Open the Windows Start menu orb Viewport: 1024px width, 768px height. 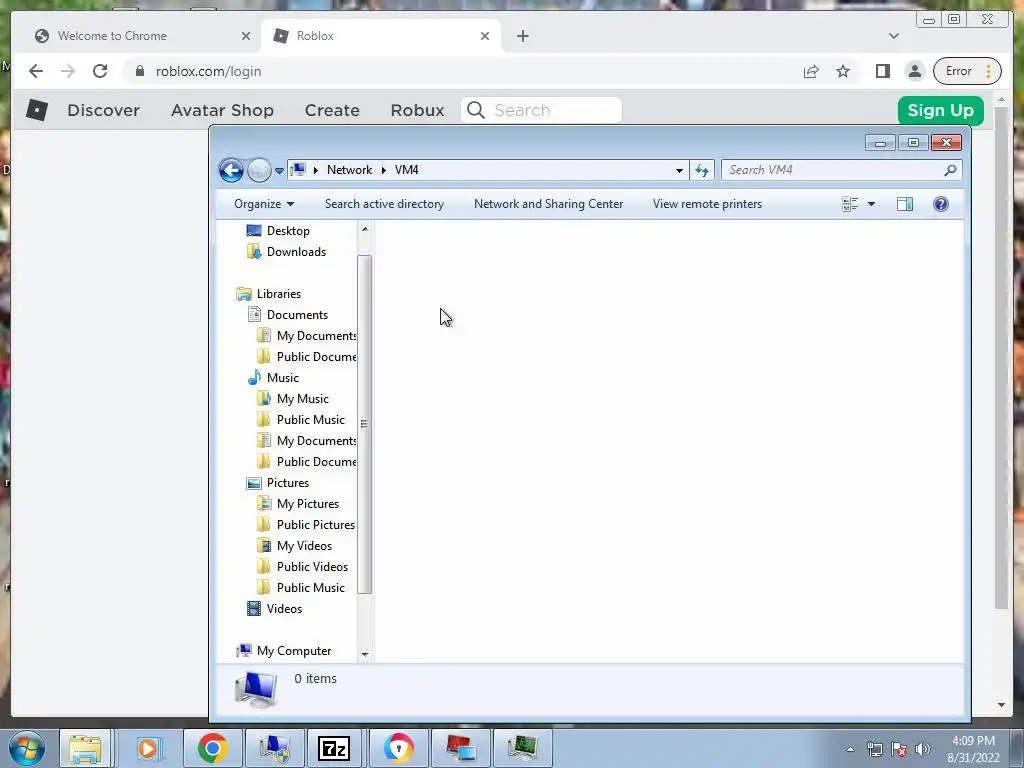(x=27, y=748)
